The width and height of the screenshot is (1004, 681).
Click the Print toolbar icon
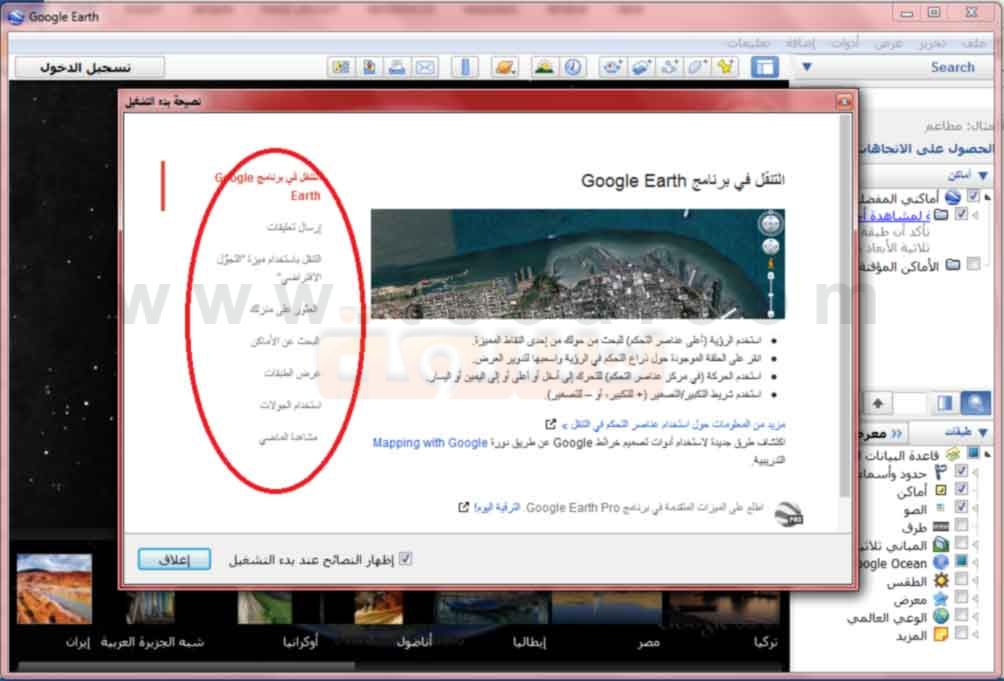(x=397, y=67)
